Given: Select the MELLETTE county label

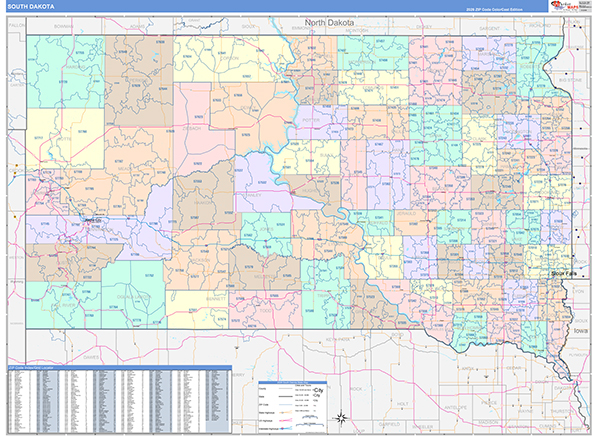Looking at the screenshot, I should point(265,276).
